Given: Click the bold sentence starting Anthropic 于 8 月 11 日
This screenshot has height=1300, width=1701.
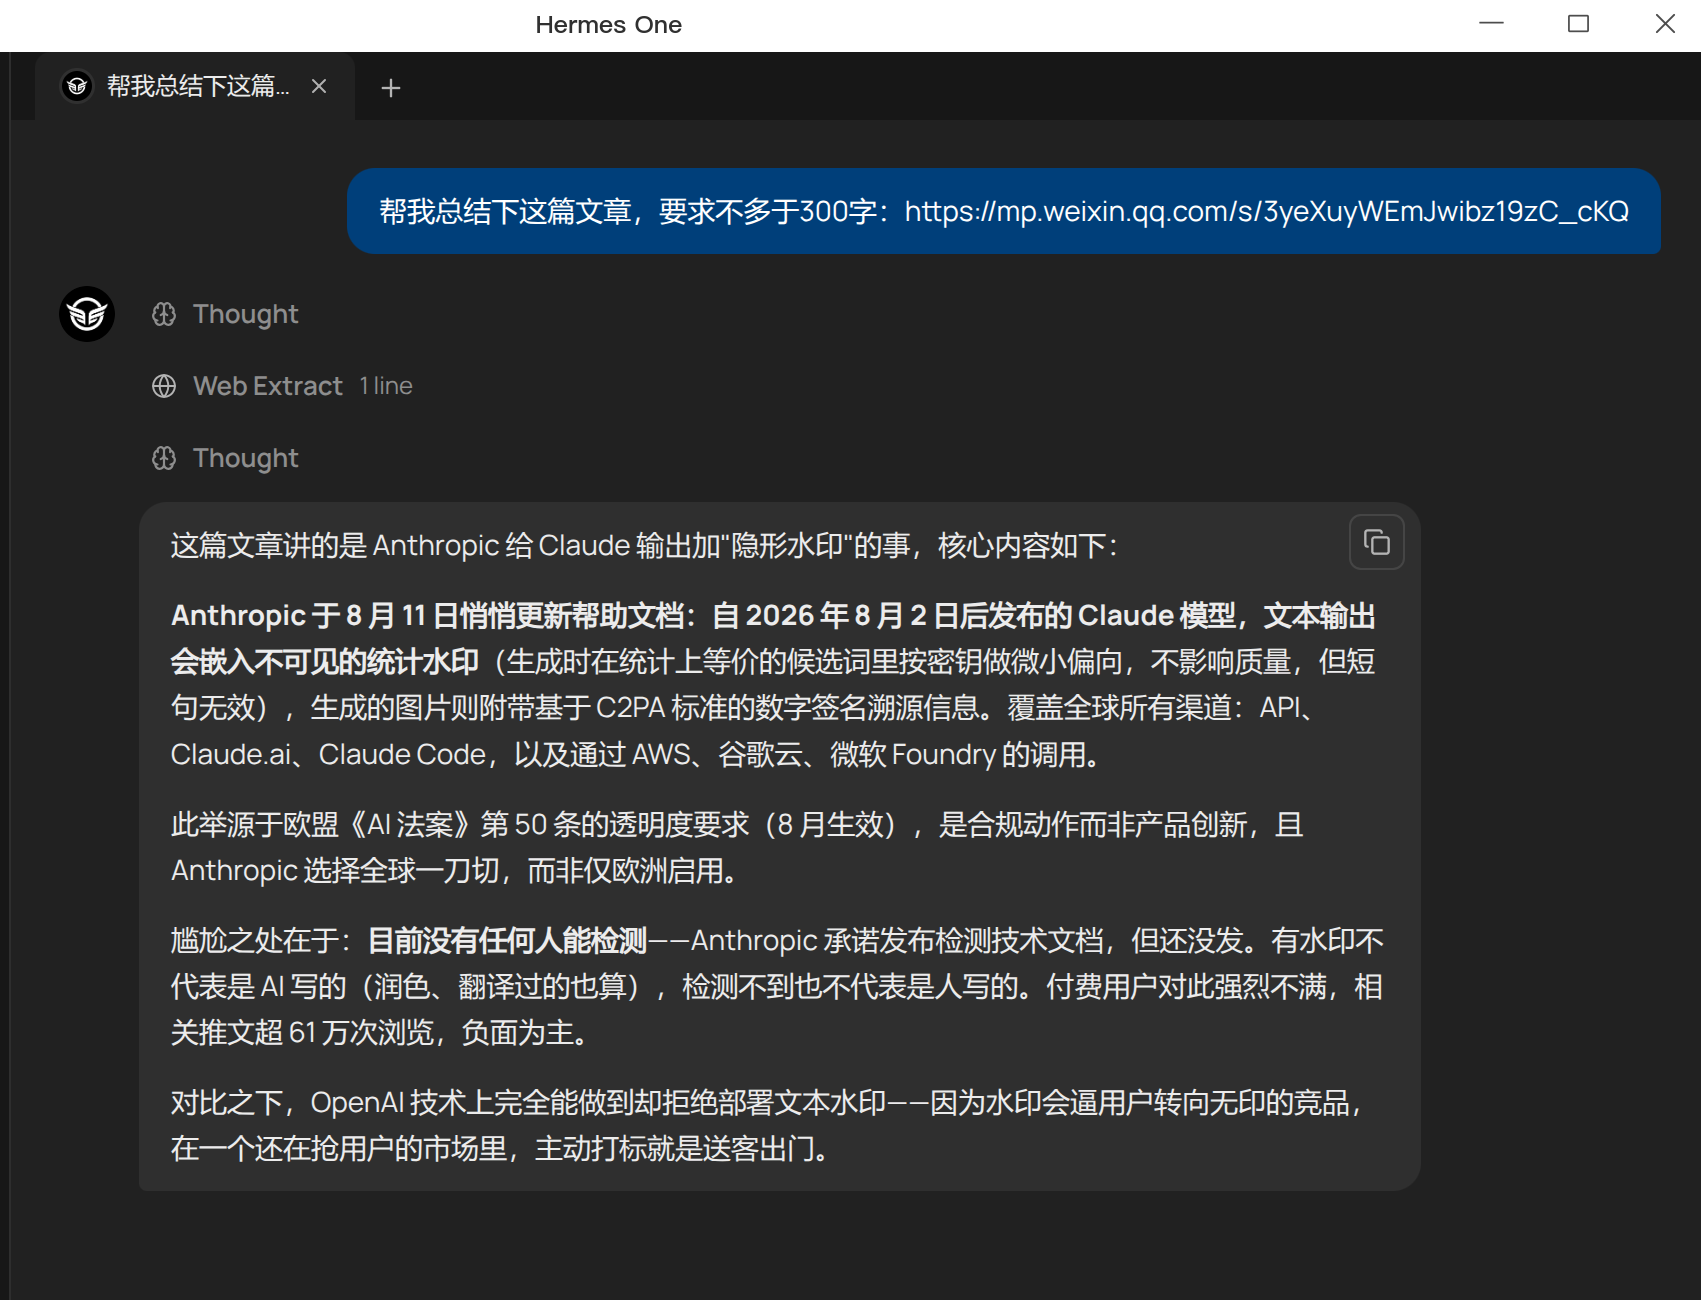Looking at the screenshot, I should click(x=773, y=638).
